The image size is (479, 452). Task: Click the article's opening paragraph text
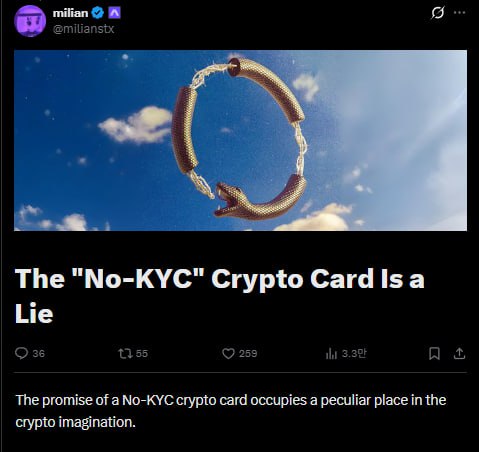coord(231,411)
